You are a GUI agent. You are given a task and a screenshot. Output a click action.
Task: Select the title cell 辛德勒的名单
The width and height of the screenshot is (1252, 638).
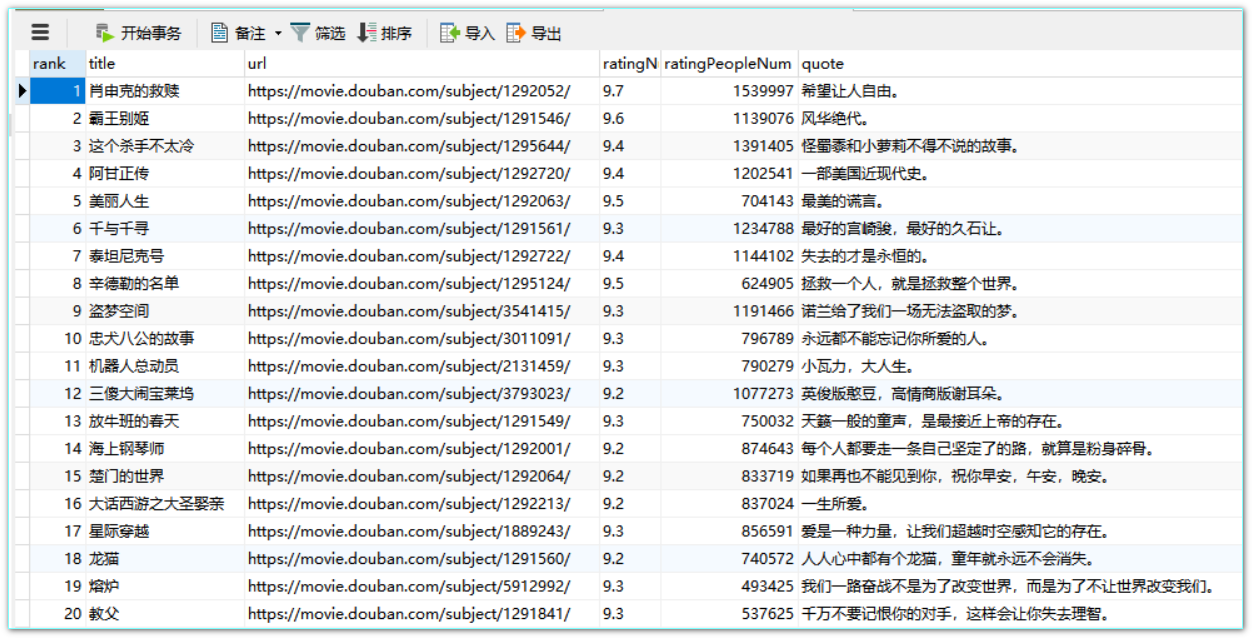[165, 284]
